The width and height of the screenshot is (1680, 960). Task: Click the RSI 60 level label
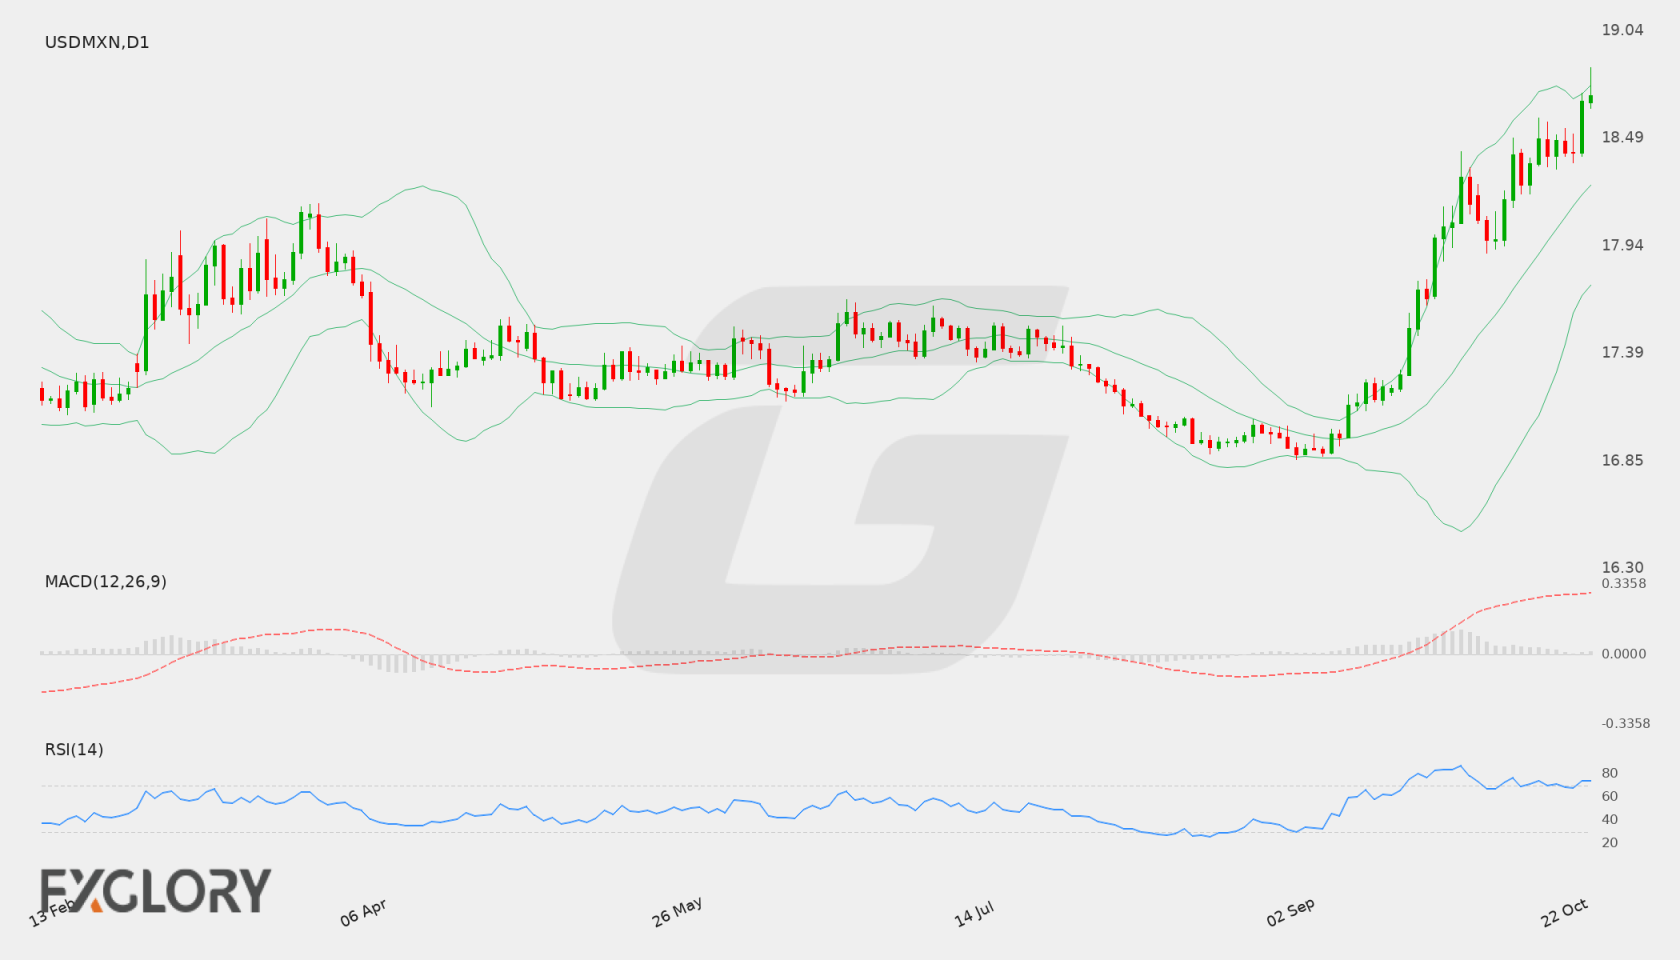(1610, 796)
